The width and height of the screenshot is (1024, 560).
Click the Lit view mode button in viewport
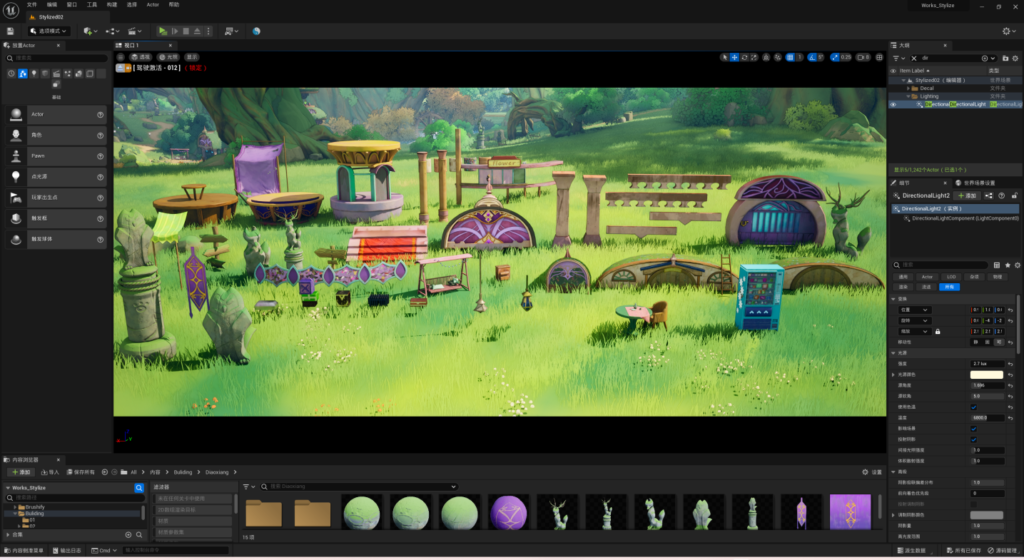coord(168,57)
